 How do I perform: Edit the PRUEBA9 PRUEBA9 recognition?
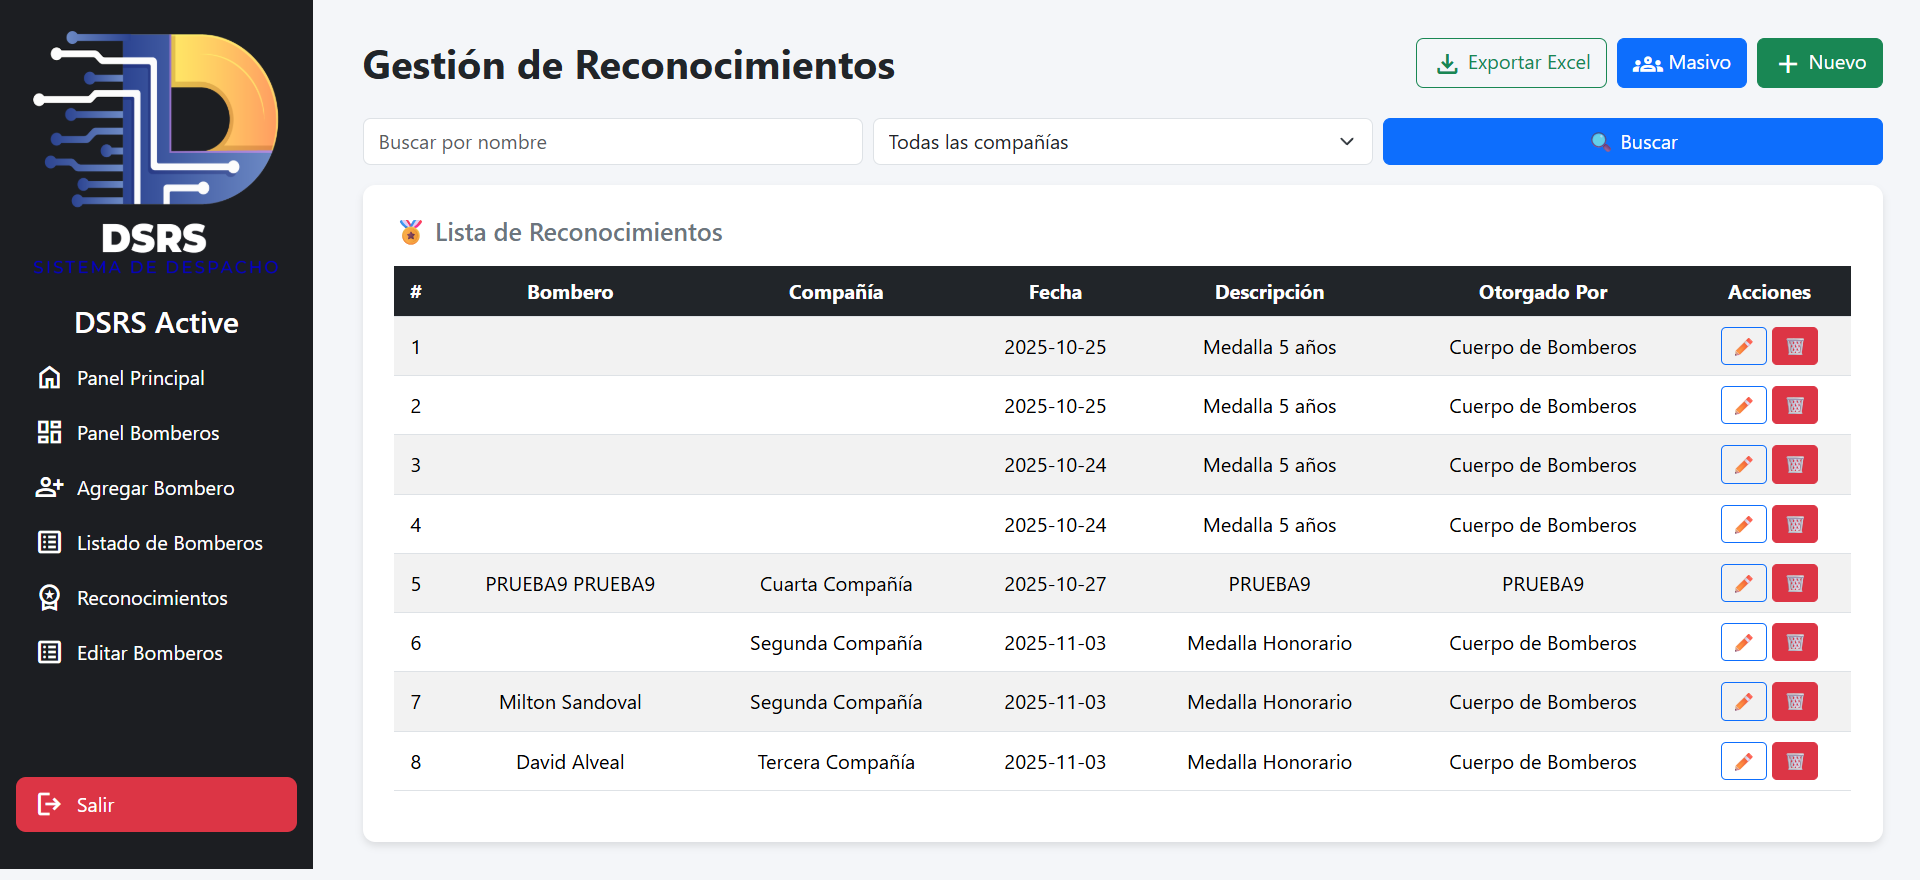1743,583
